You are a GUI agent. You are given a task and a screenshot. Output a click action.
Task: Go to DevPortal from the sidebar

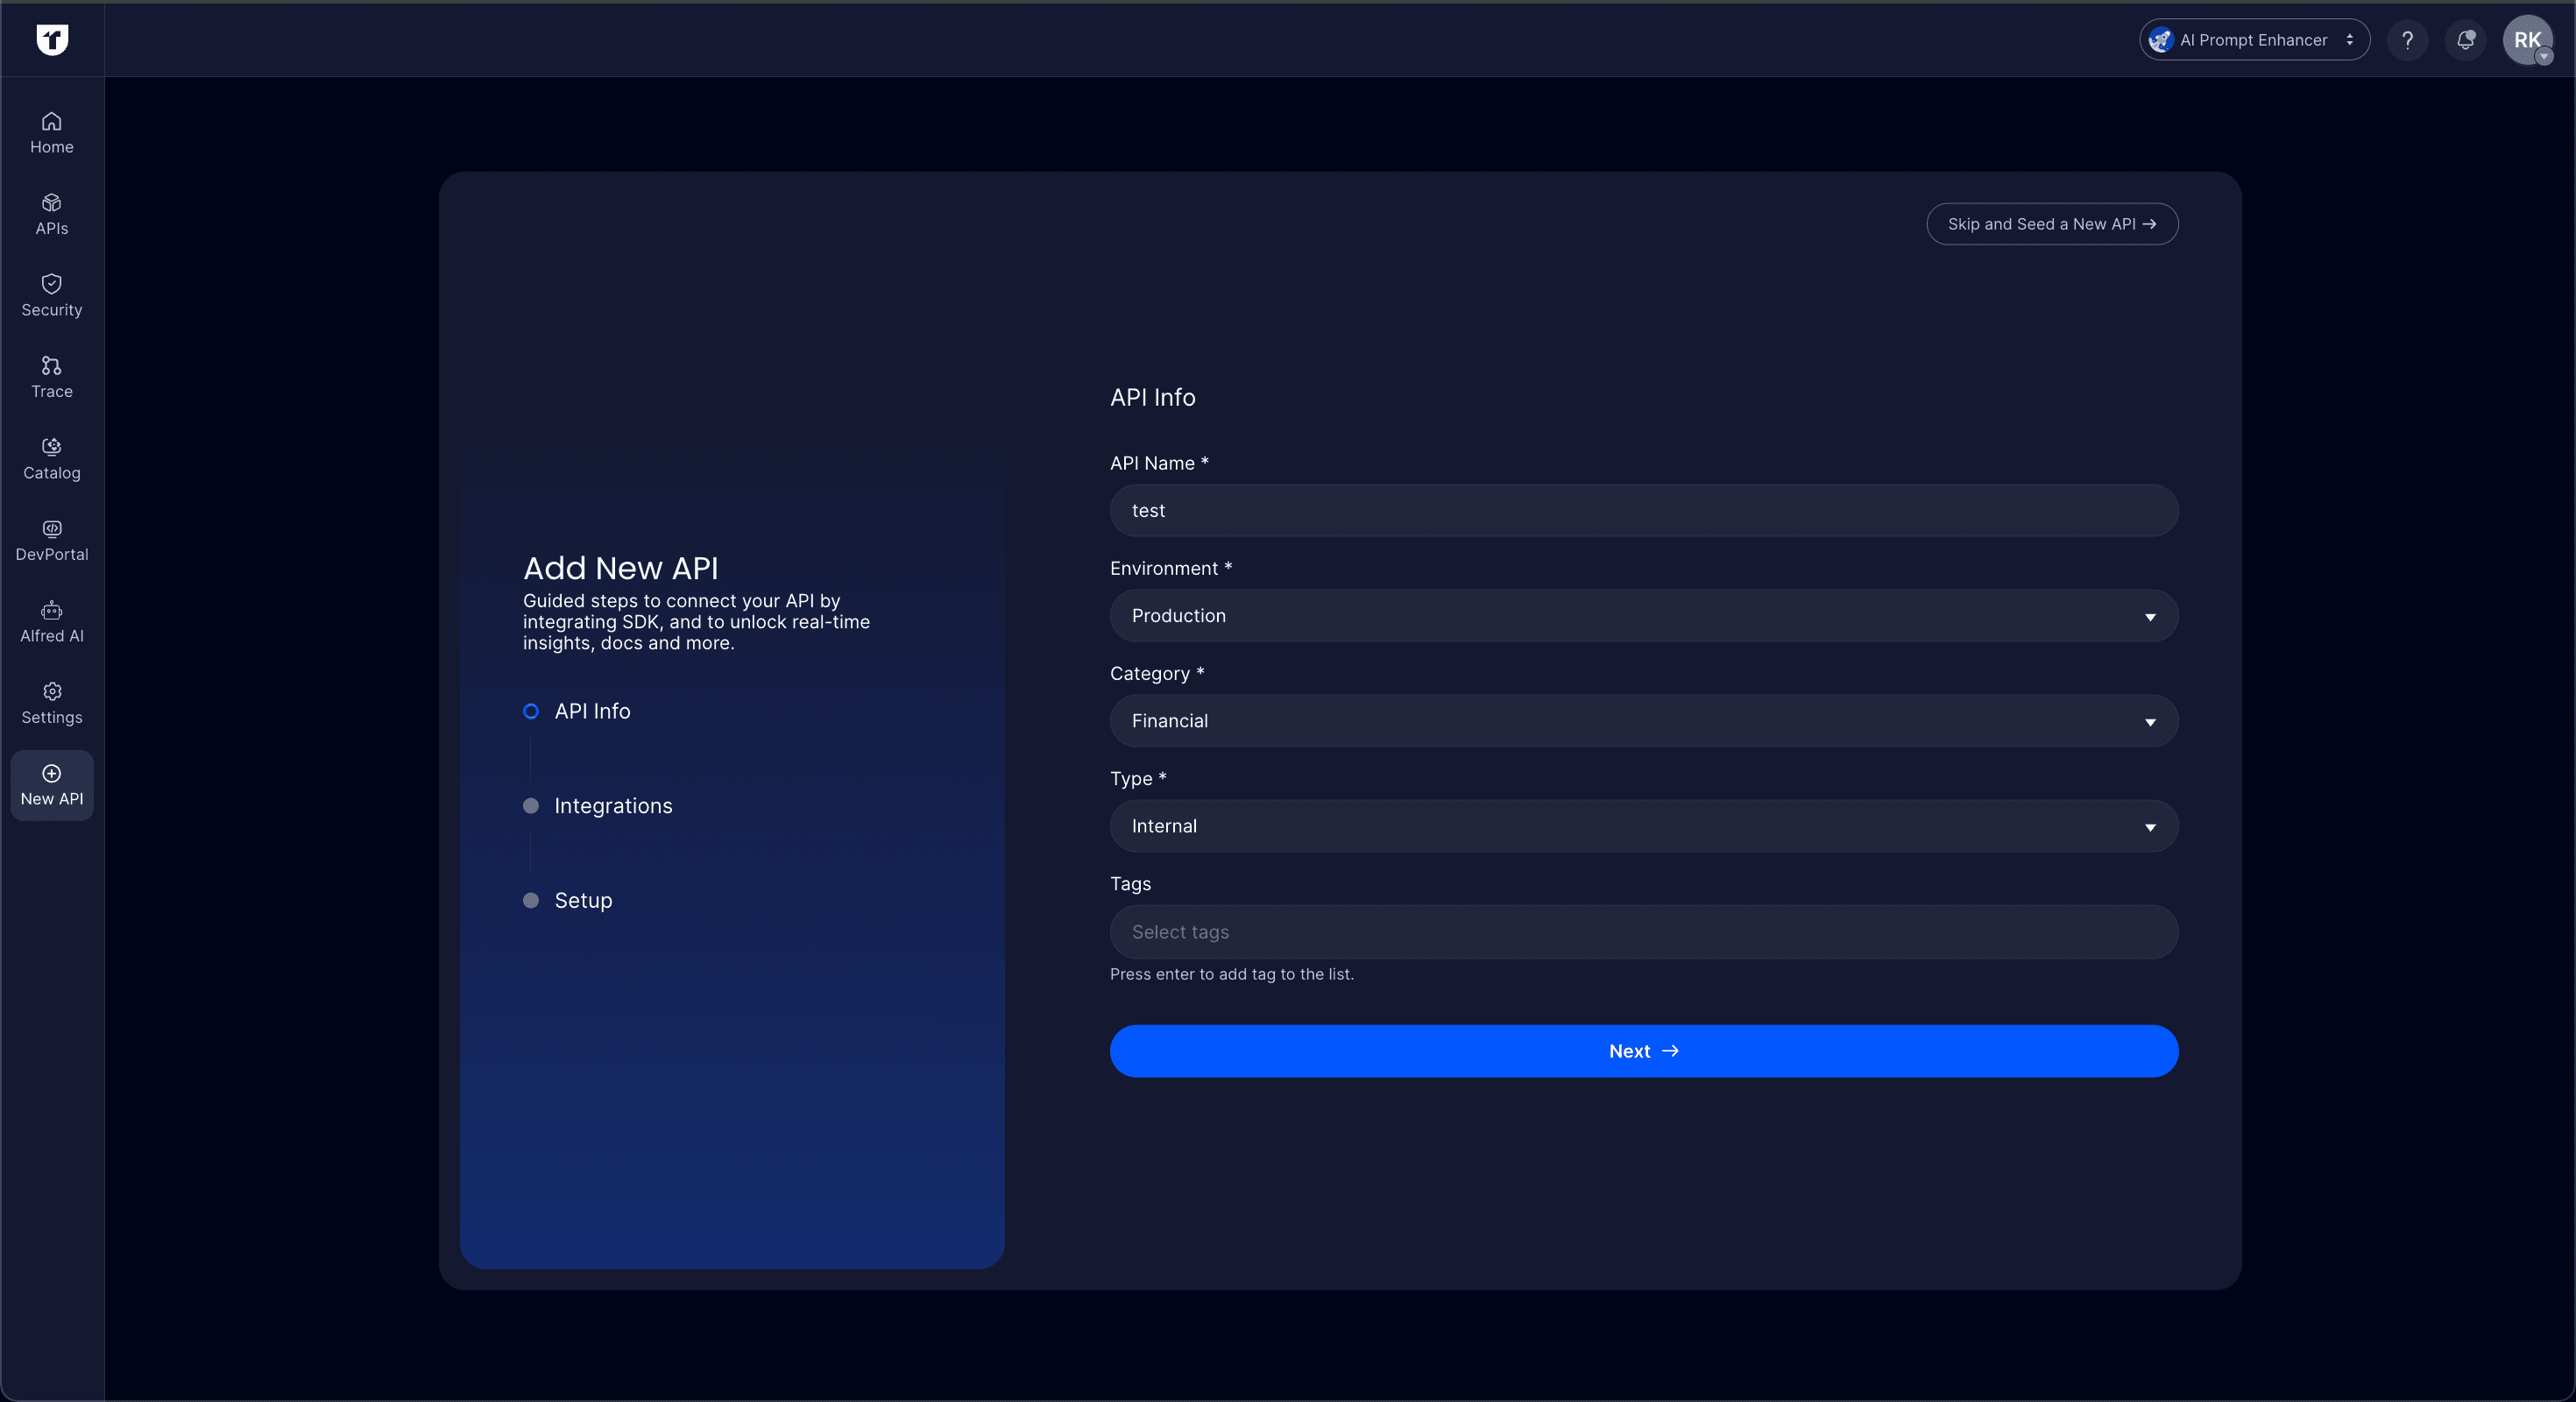(x=51, y=540)
